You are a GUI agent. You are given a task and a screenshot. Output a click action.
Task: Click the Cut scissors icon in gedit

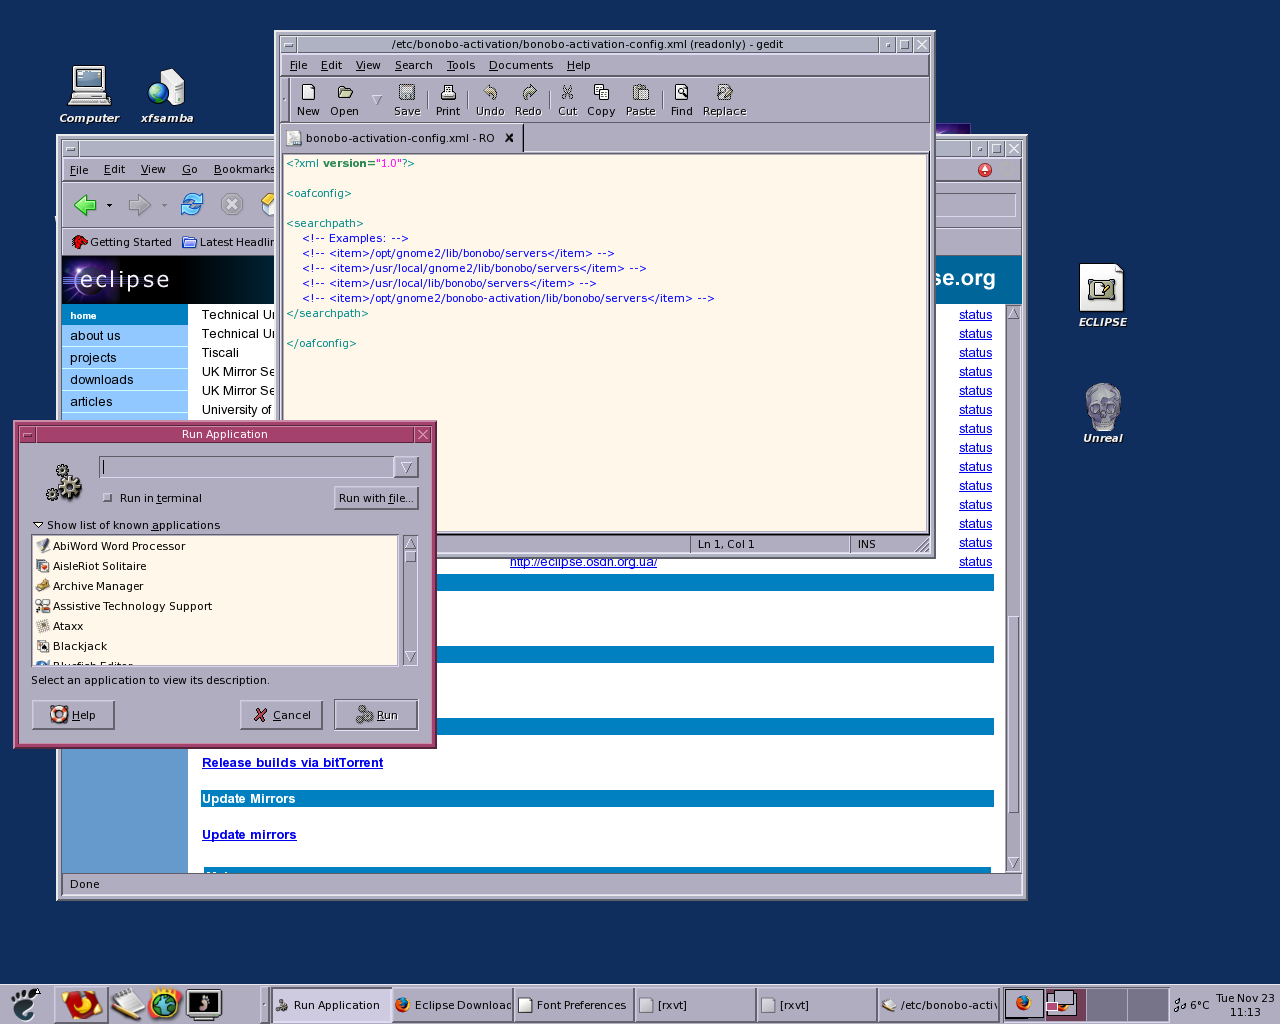point(567,93)
